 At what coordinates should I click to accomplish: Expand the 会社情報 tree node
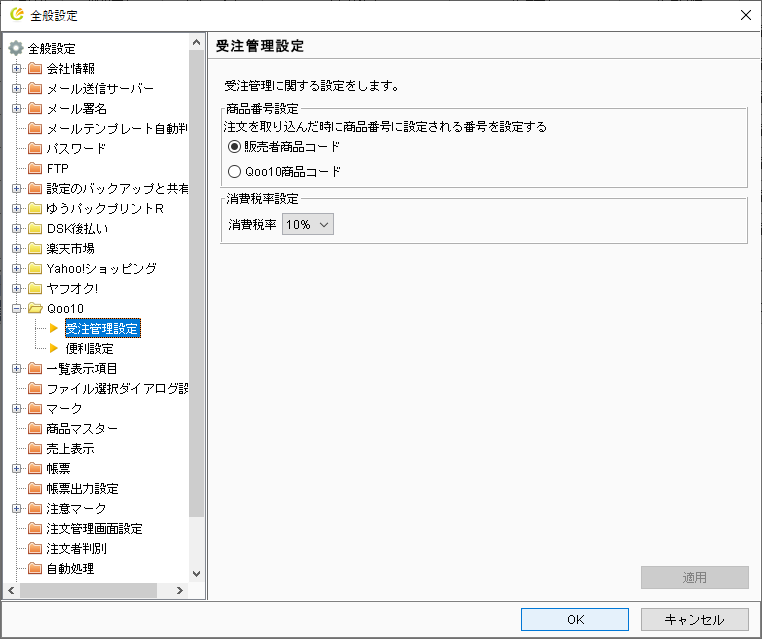(17, 68)
